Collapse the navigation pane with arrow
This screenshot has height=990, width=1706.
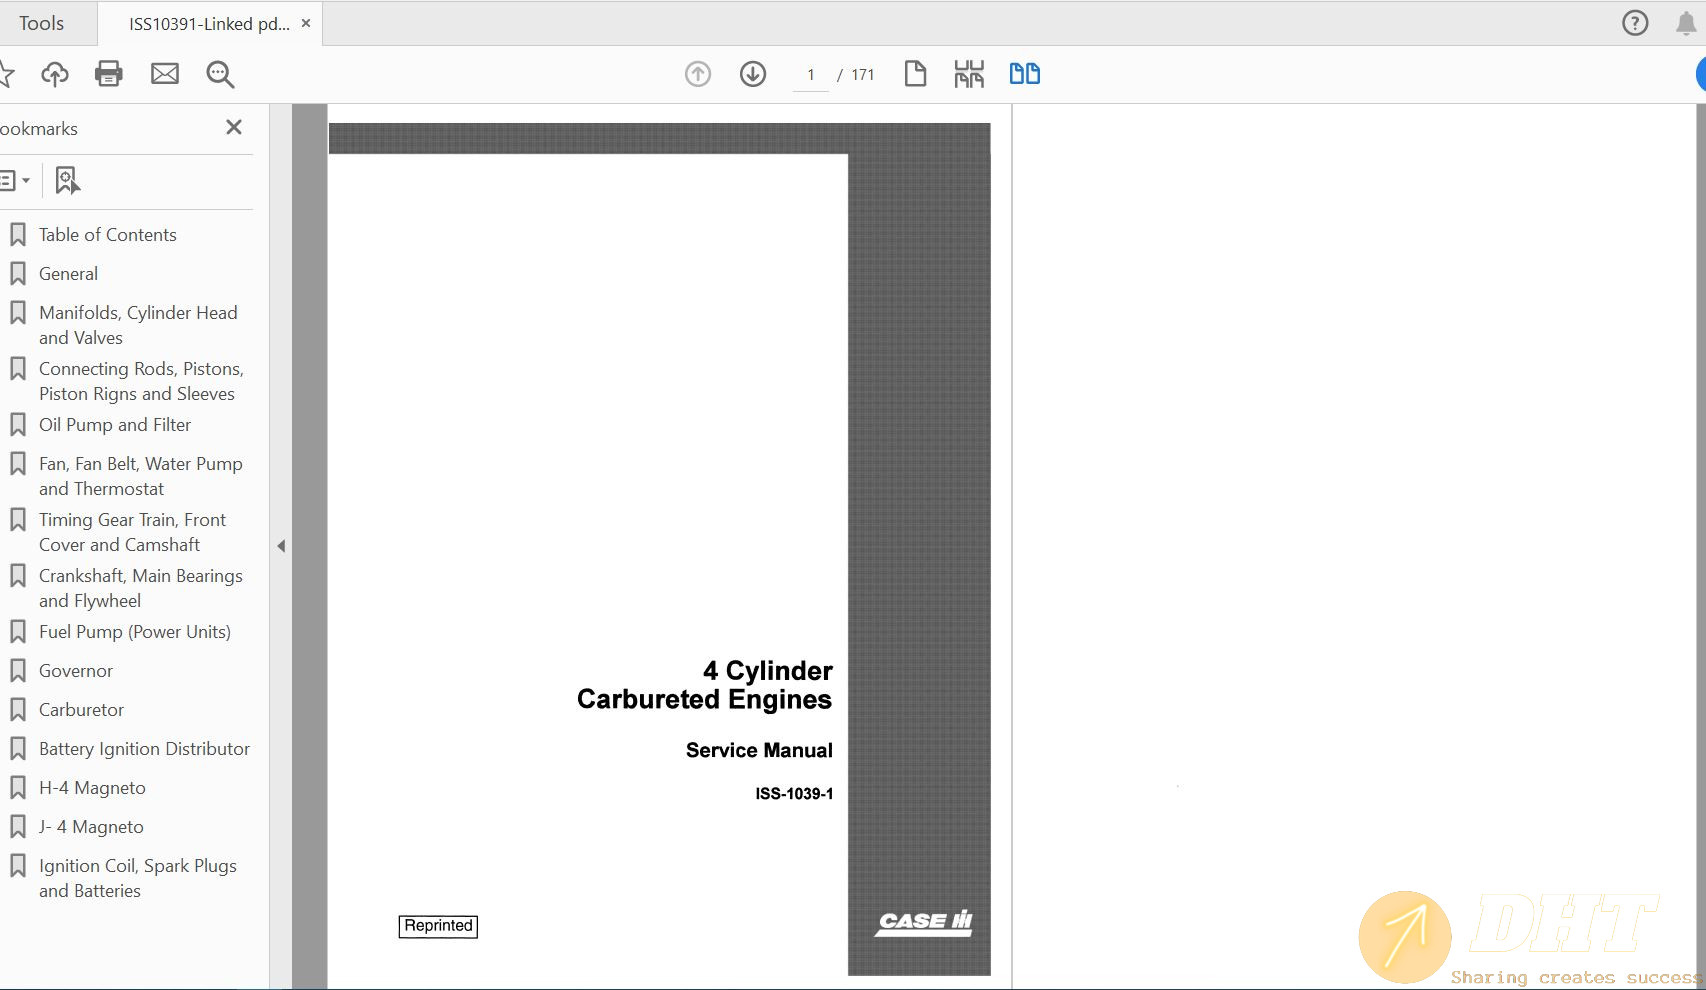click(281, 546)
